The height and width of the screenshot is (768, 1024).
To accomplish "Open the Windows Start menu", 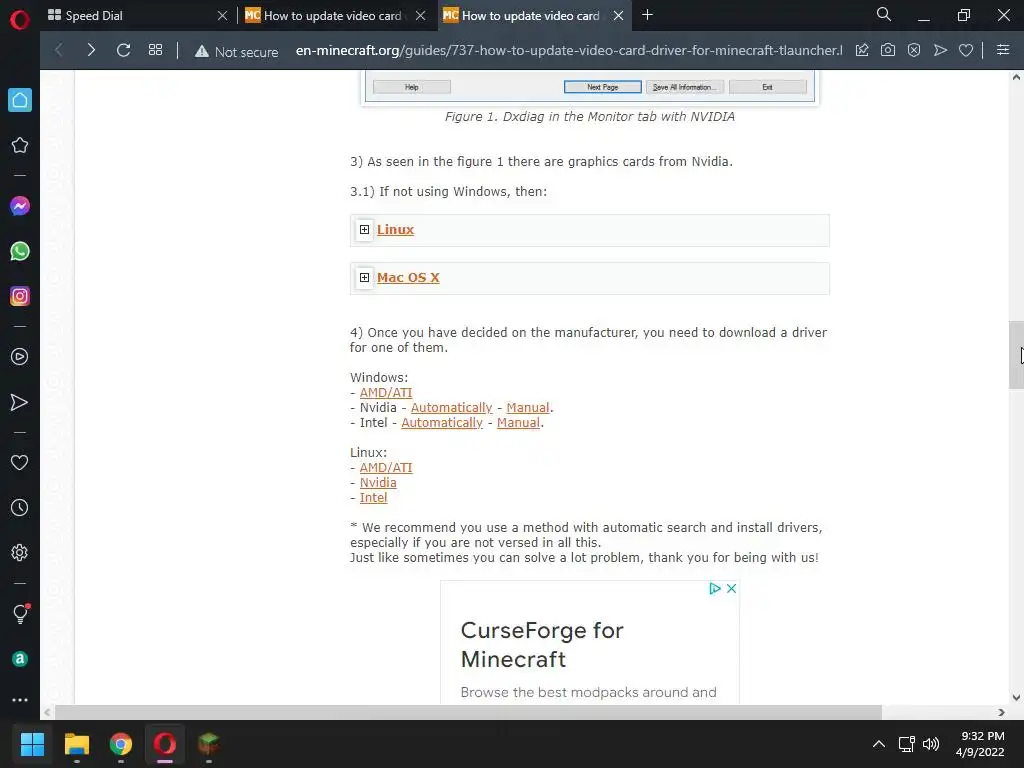I will (x=32, y=744).
